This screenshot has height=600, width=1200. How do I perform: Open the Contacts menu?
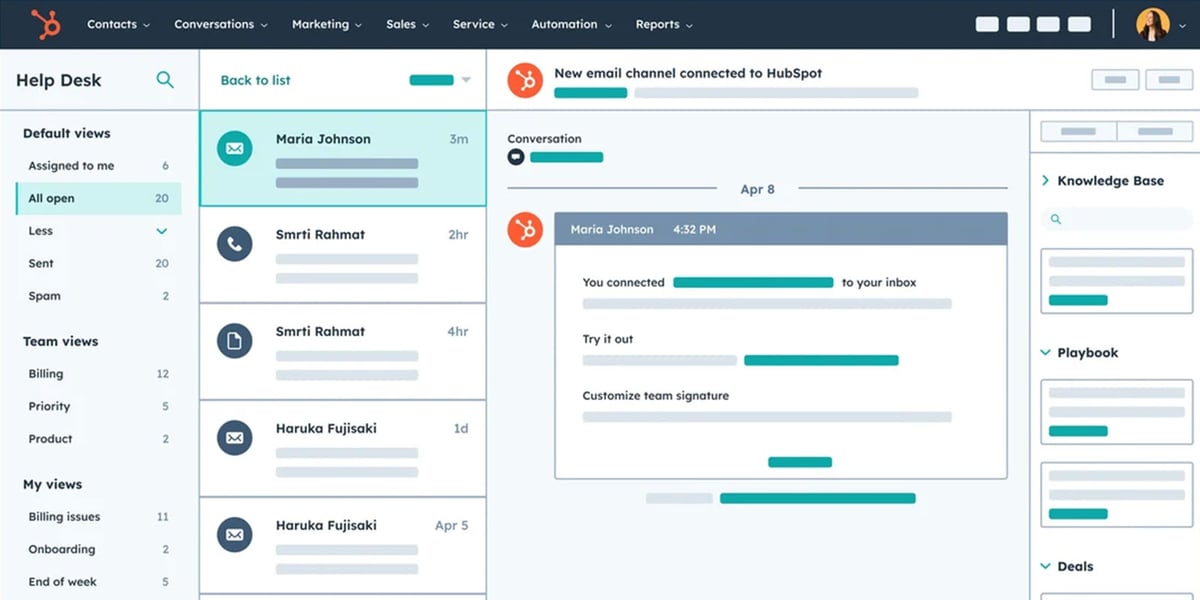tap(118, 24)
